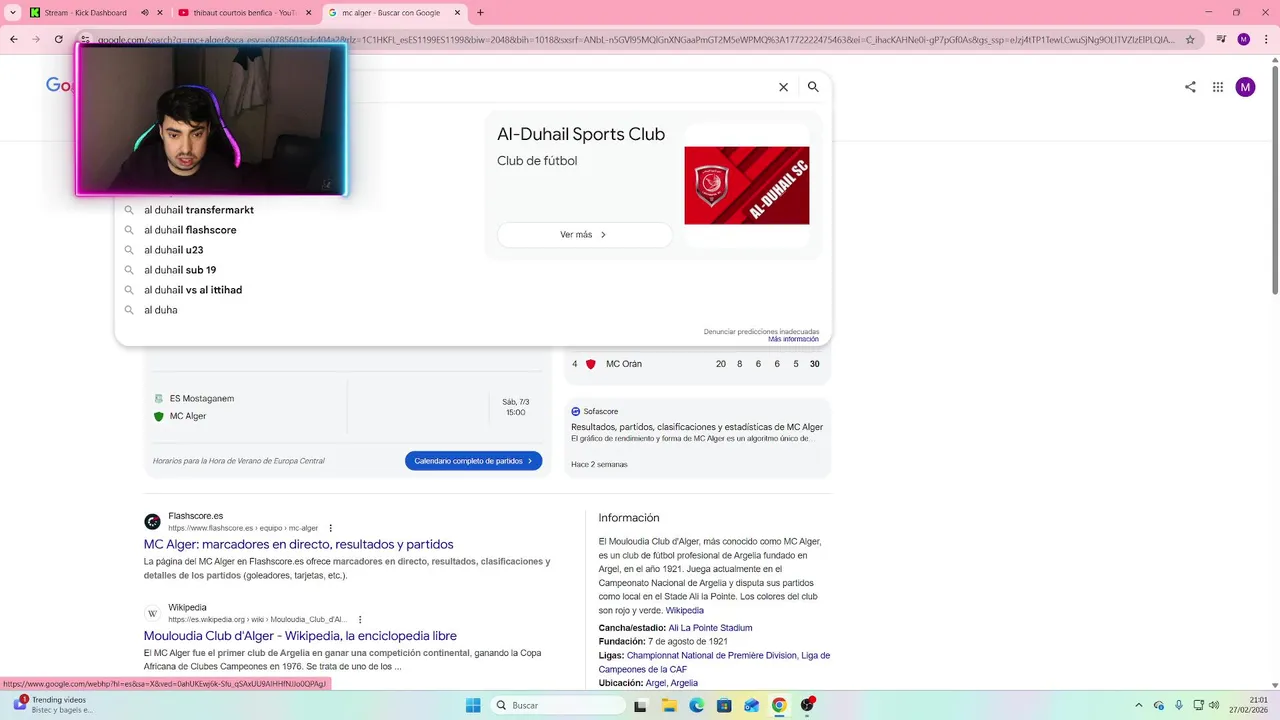Click the MC Orán standings row

coord(697,364)
